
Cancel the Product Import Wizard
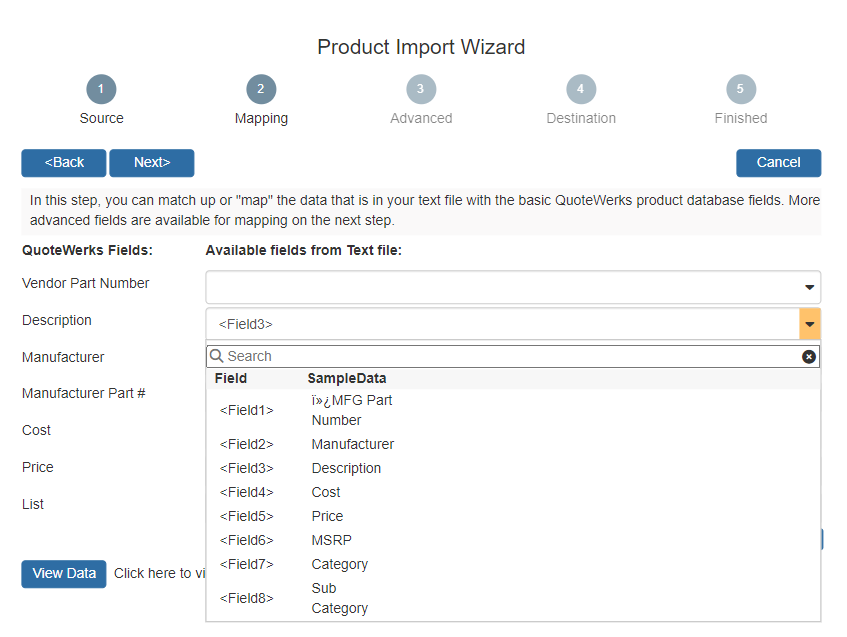[778, 163]
